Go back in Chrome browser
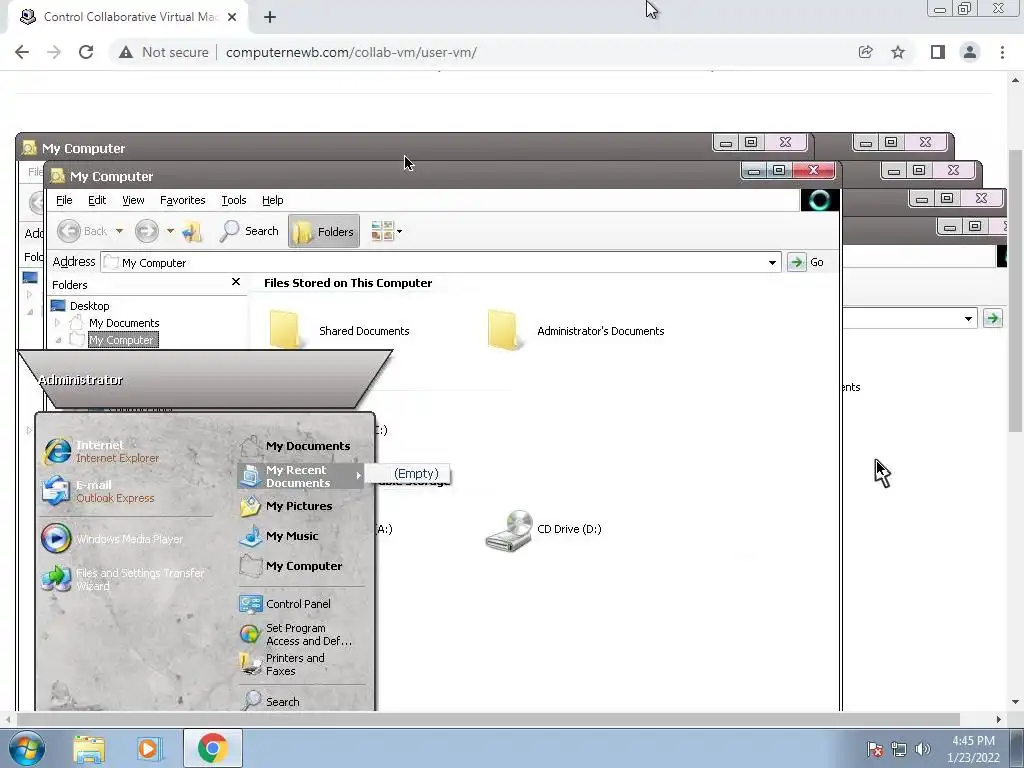Screen dimensions: 1024x768 pyautogui.click(x=22, y=52)
